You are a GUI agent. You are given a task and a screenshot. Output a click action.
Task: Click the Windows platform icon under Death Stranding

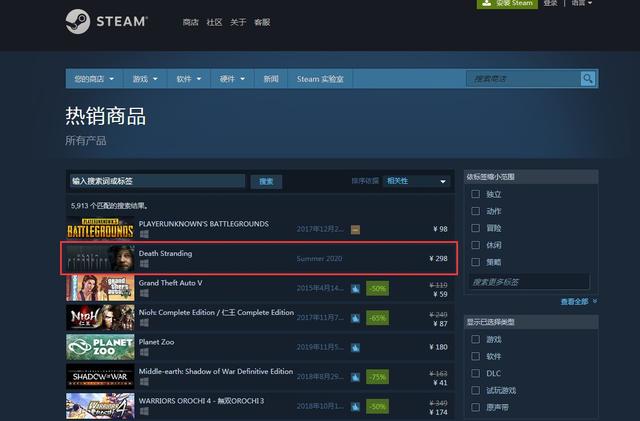143,264
